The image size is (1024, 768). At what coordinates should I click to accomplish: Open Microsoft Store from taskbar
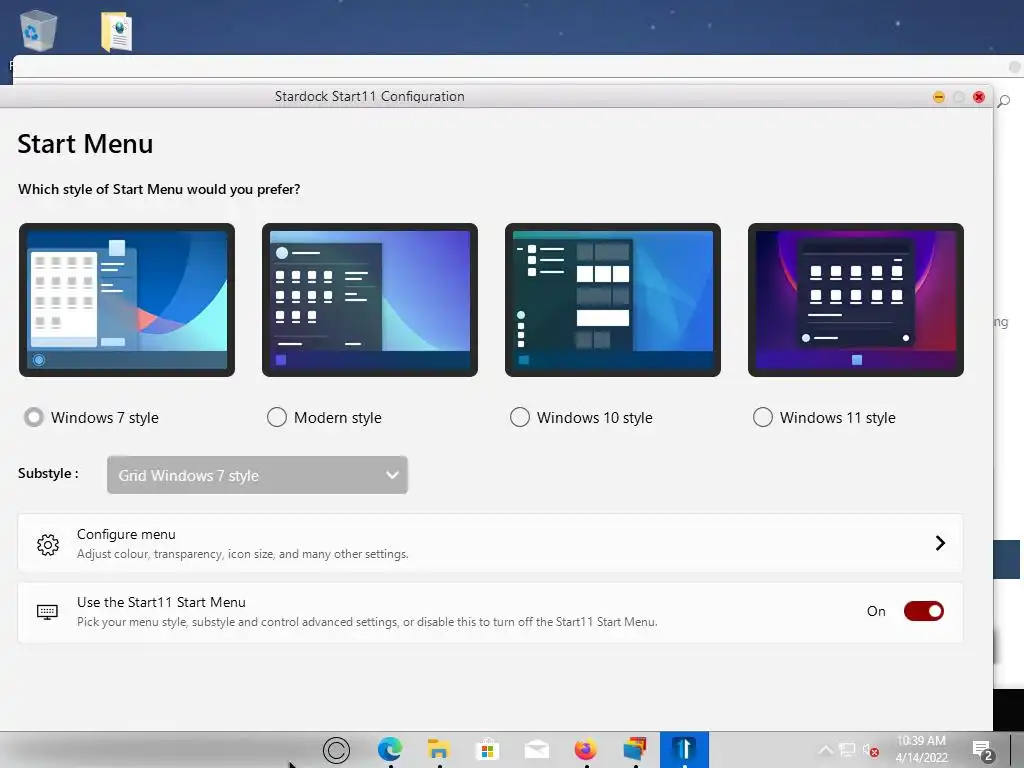click(487, 750)
